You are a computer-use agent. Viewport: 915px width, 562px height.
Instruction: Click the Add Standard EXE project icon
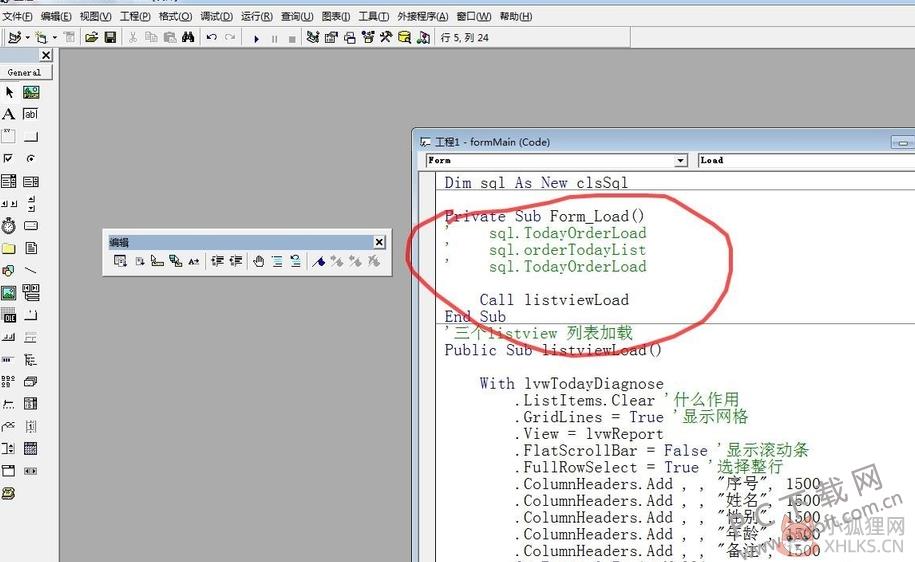click(x=15, y=37)
